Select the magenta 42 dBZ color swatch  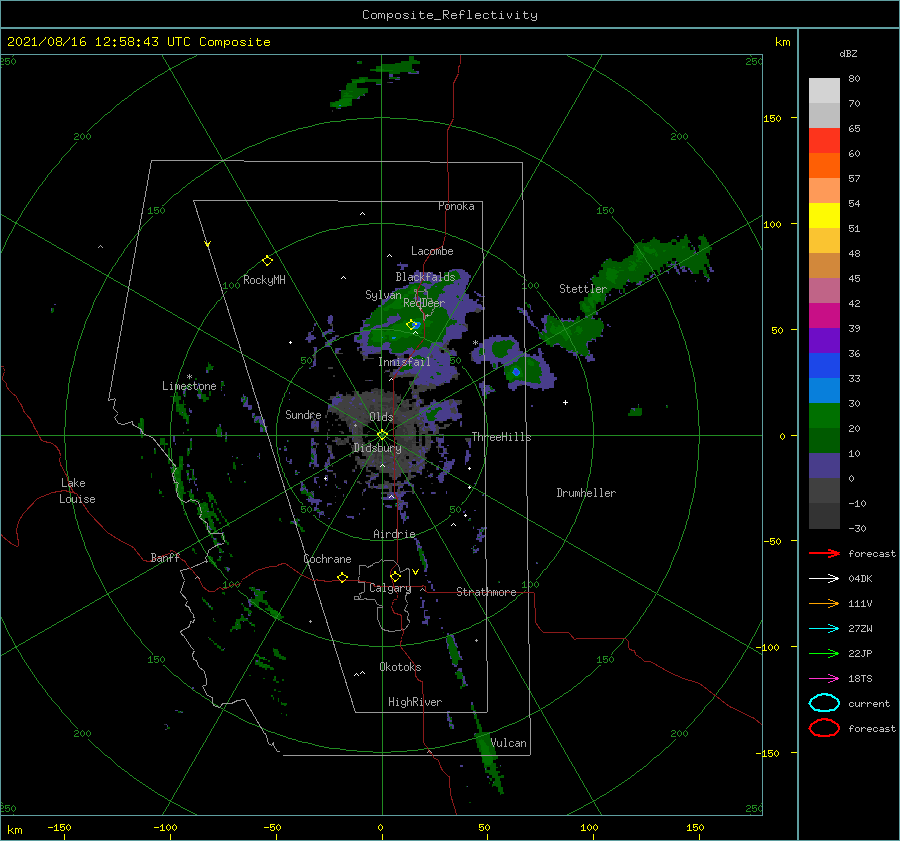pyautogui.click(x=824, y=315)
